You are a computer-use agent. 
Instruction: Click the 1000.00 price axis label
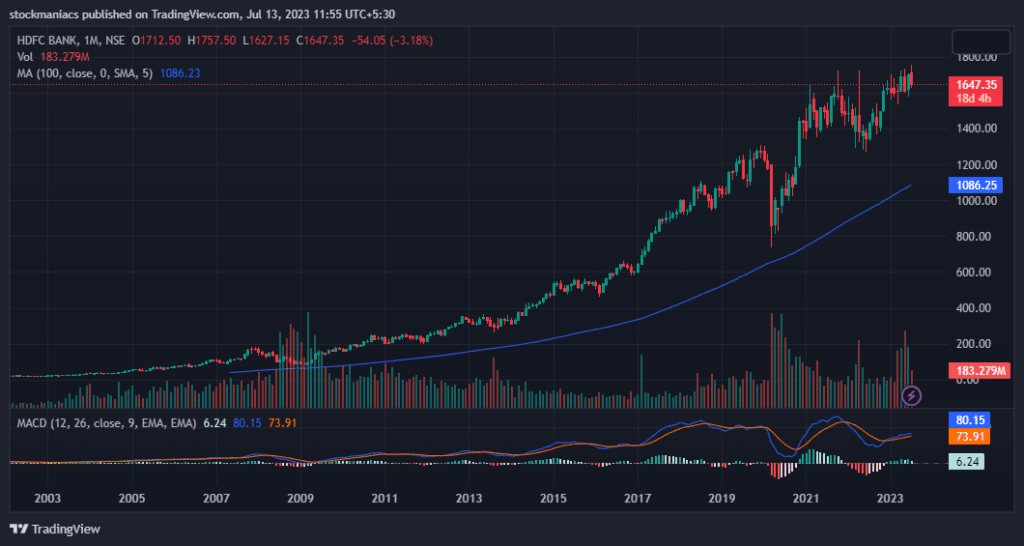pos(976,201)
